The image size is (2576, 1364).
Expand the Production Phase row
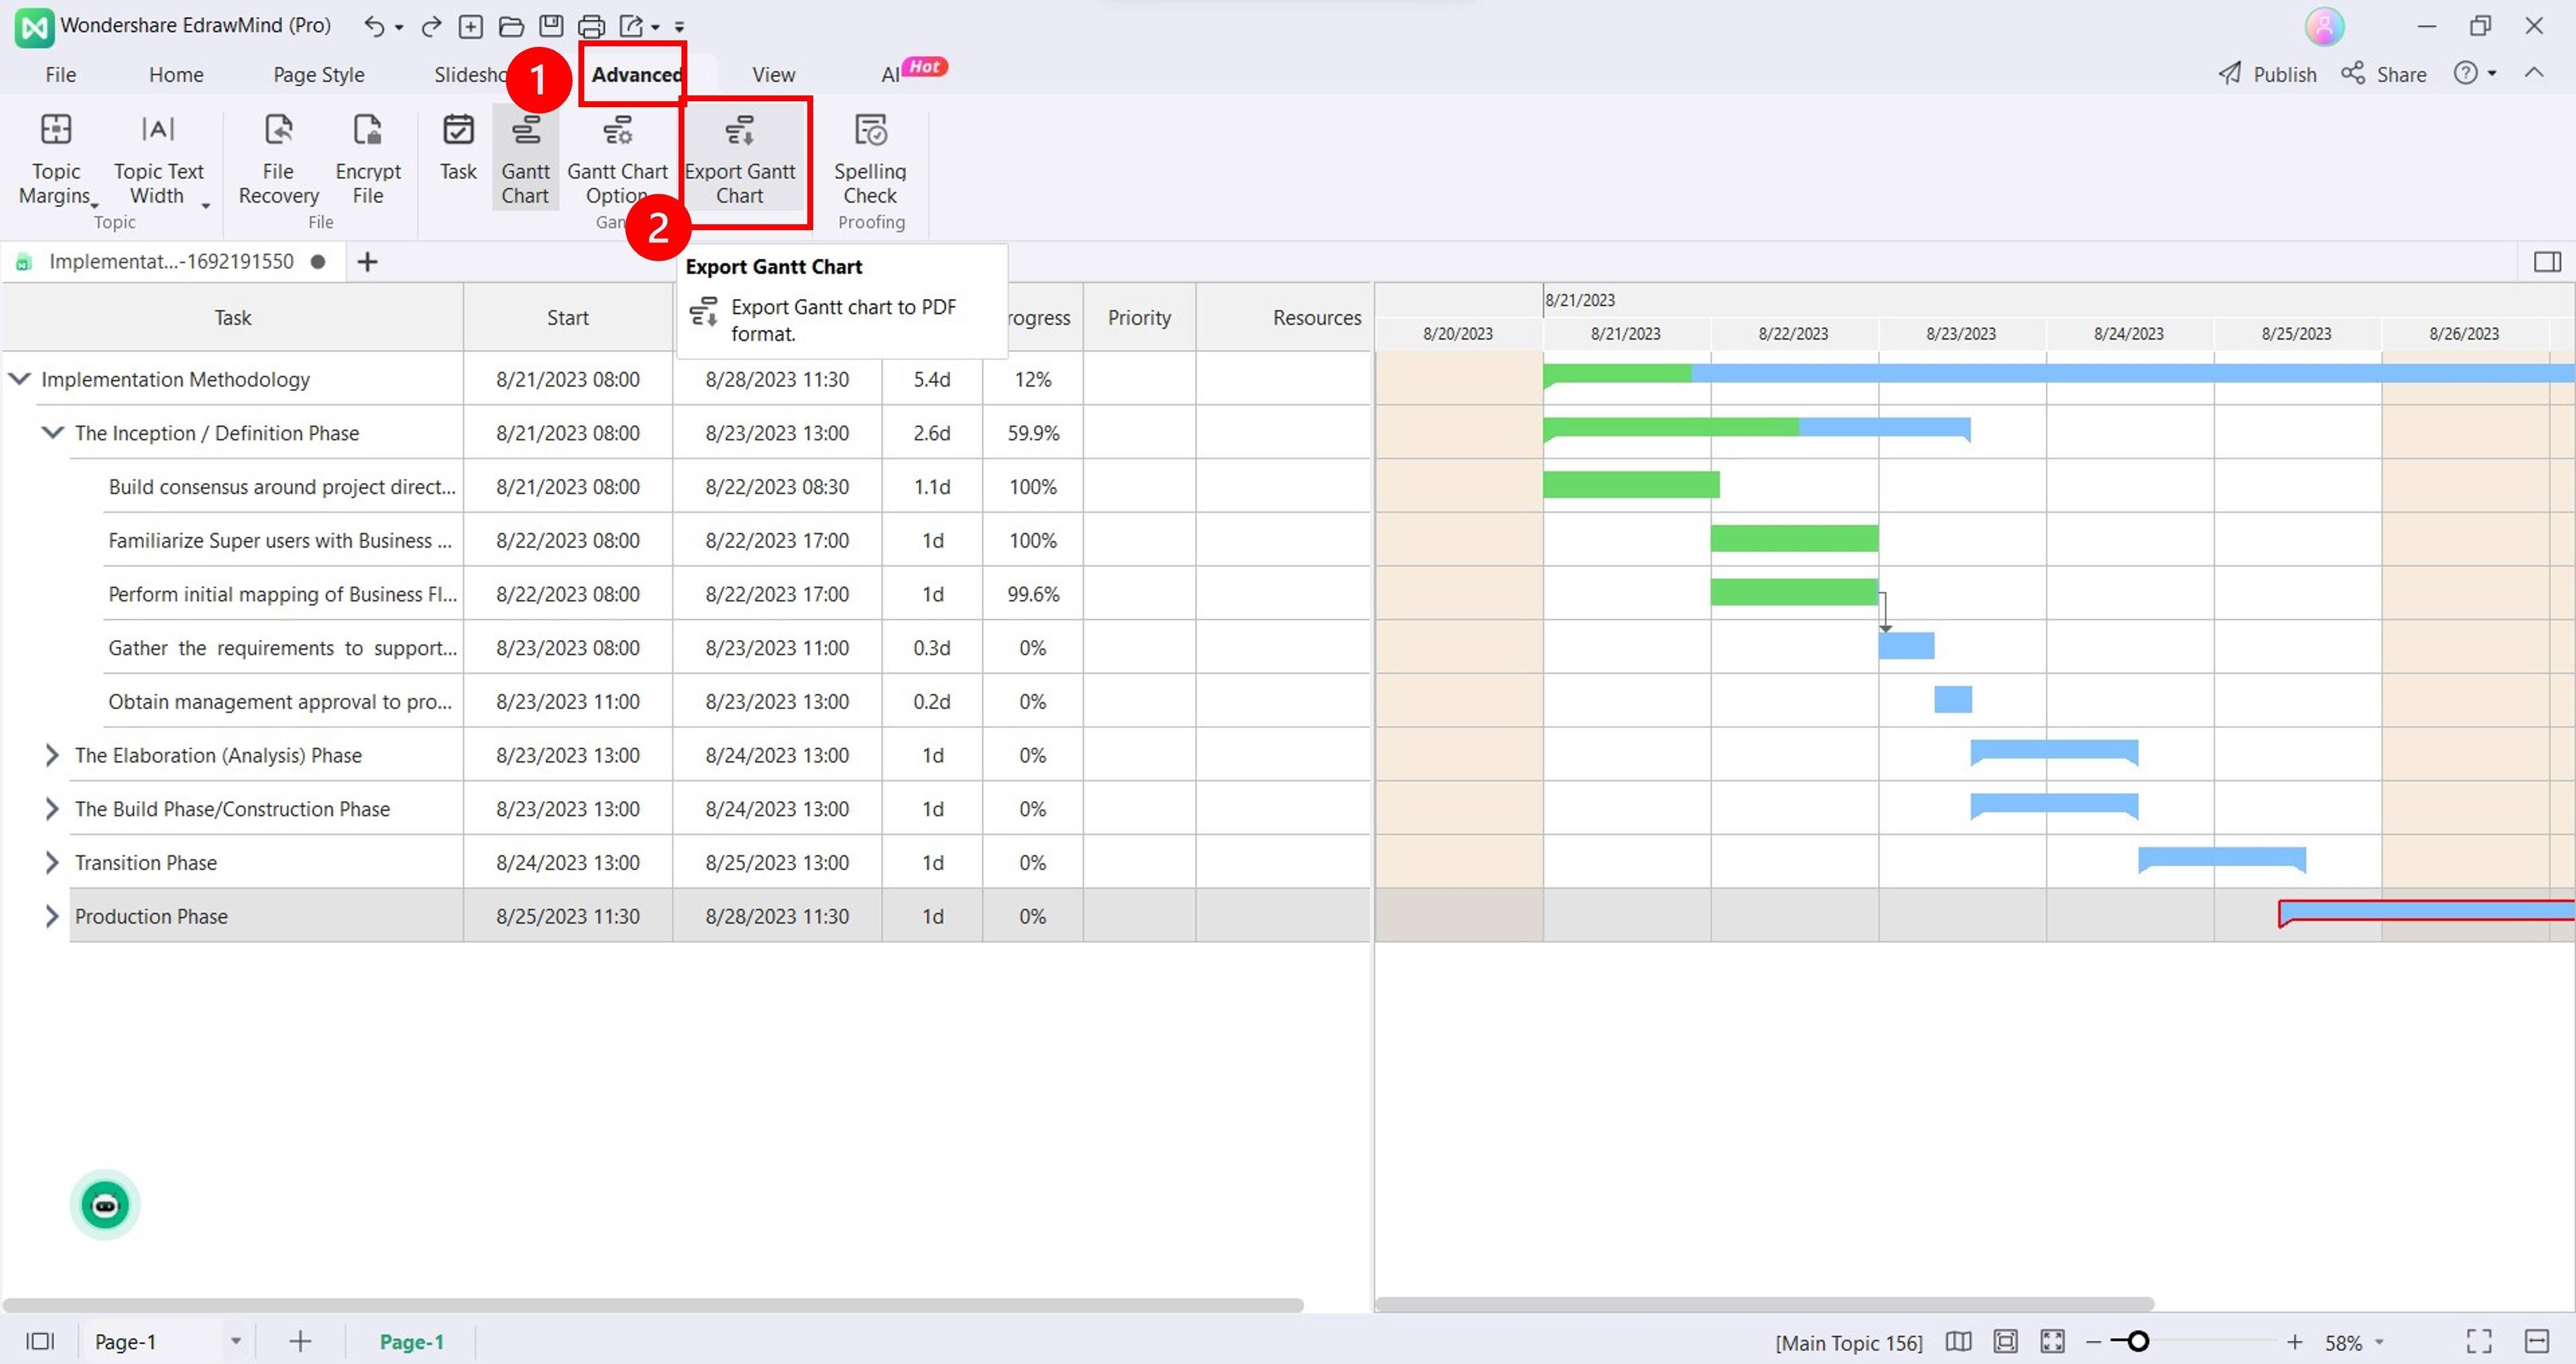(x=52, y=916)
